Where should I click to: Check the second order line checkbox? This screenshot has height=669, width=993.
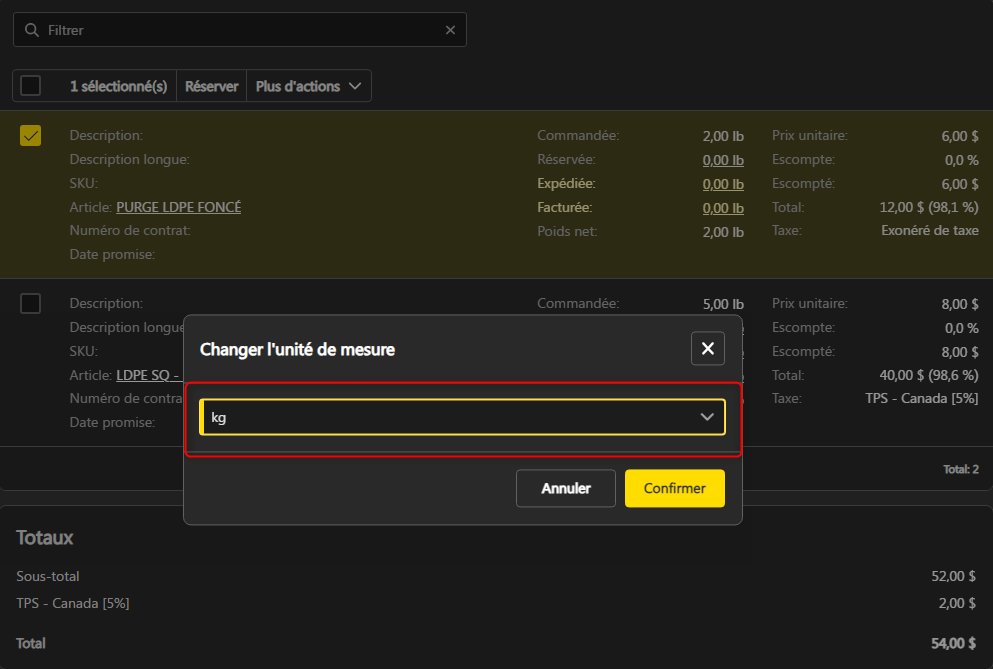[31, 304]
